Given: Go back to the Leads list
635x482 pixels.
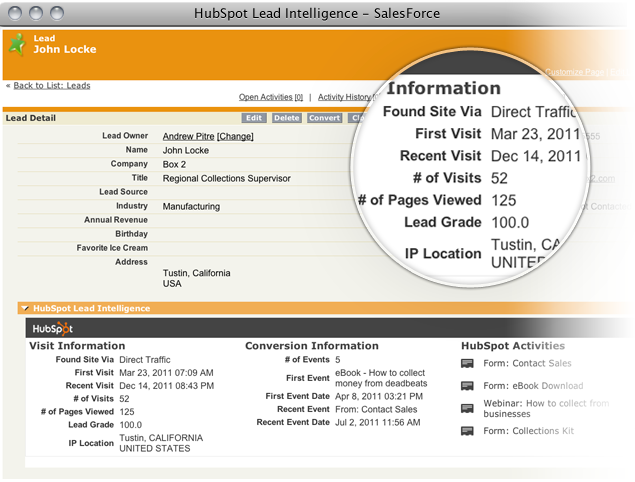Looking at the screenshot, I should click(x=52, y=85).
